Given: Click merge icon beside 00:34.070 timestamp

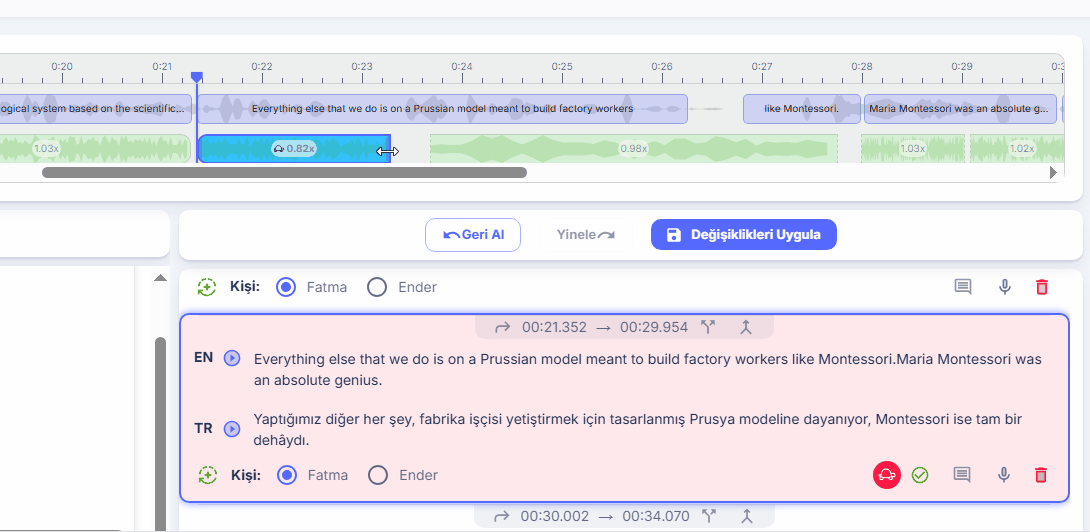Looking at the screenshot, I should [747, 516].
